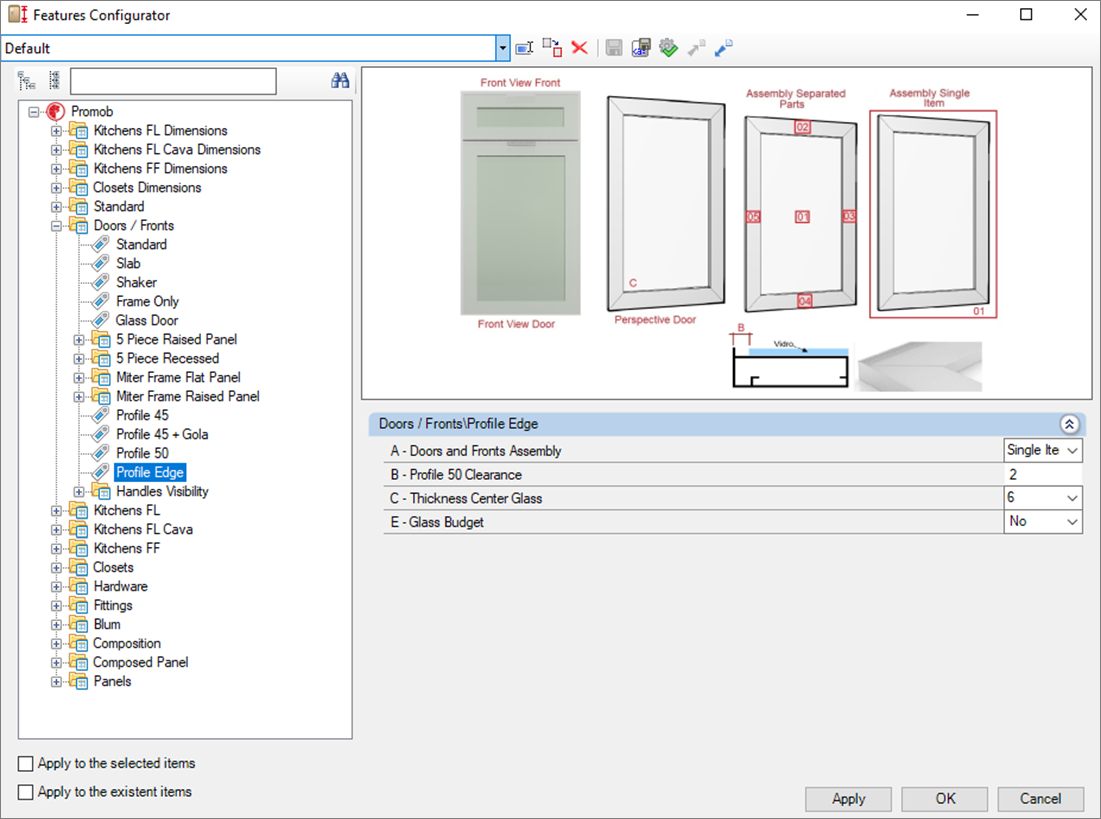1101x819 pixels.
Task: Click the Profile 50 Clearance value field
Action: click(1042, 475)
